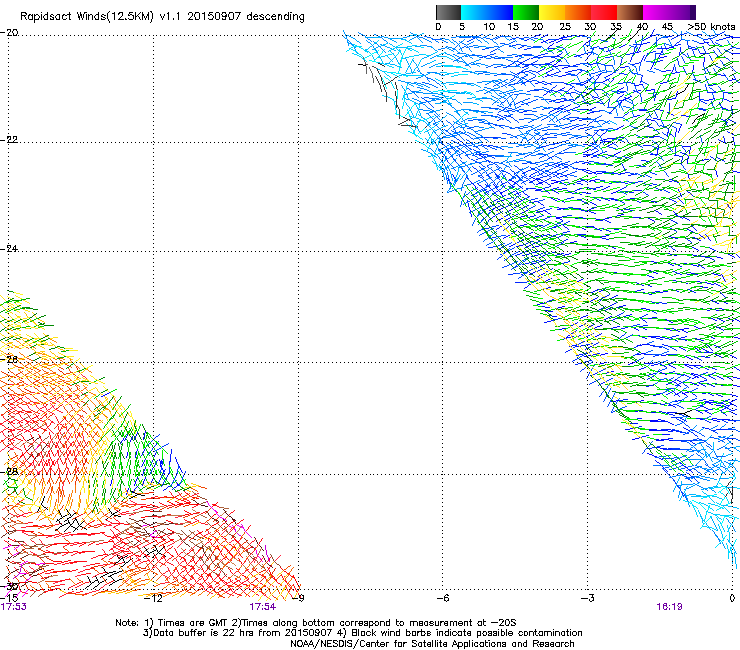Click the cyan 5–10 knots legend swatch

pos(474,12)
